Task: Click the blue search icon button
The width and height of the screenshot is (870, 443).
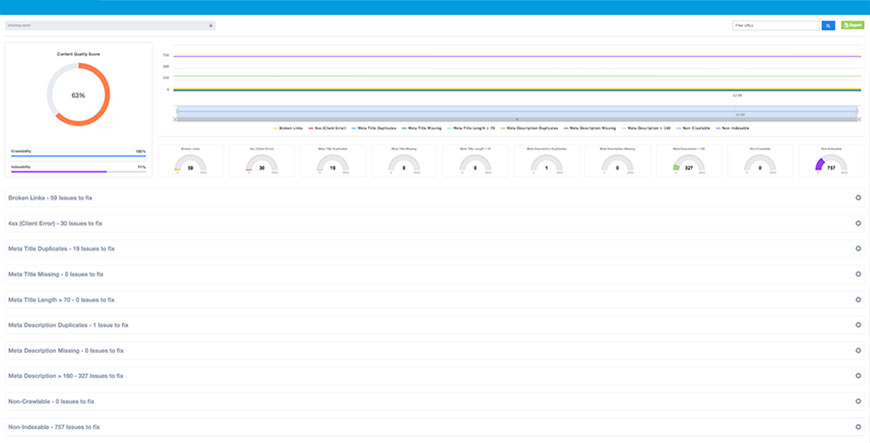Action: [x=828, y=25]
